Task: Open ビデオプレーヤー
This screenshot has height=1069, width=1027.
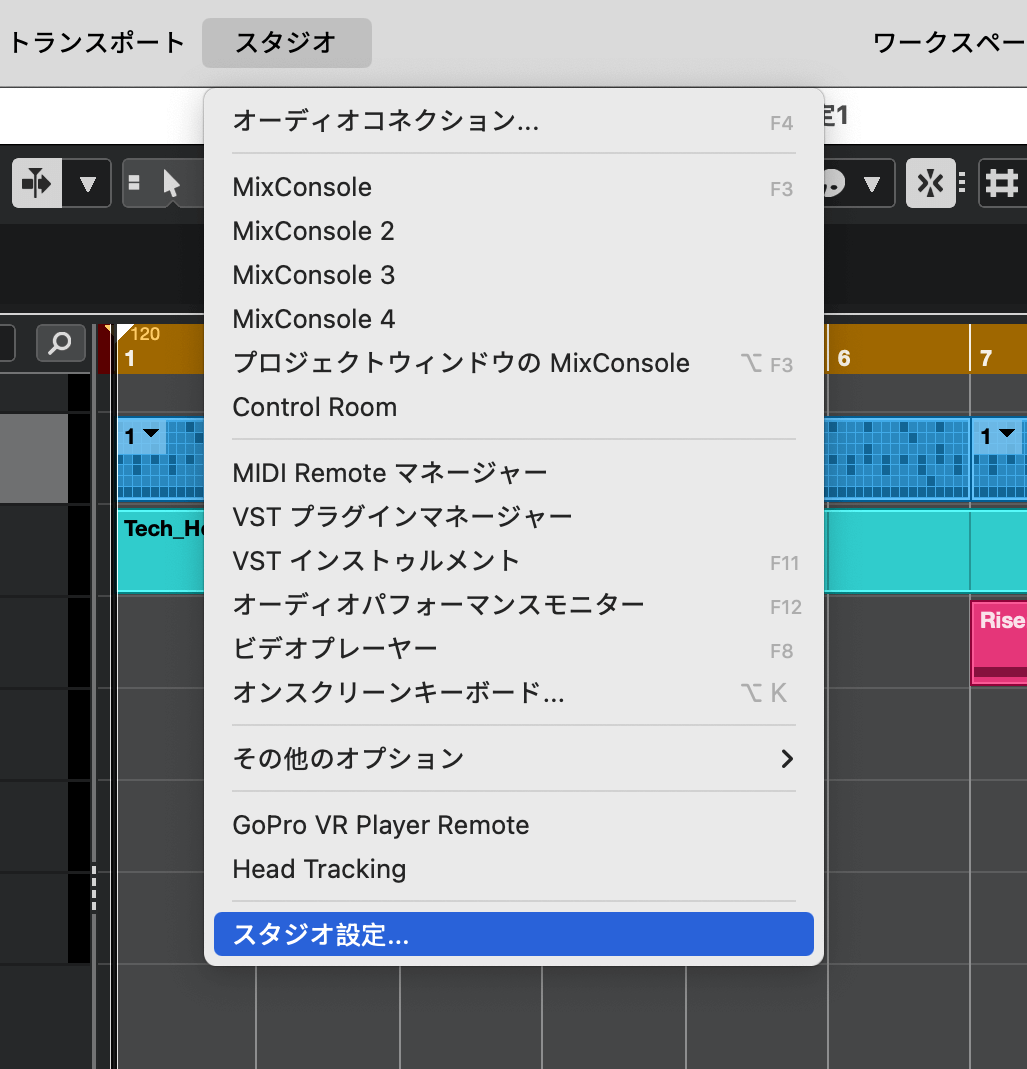Action: 514,648
